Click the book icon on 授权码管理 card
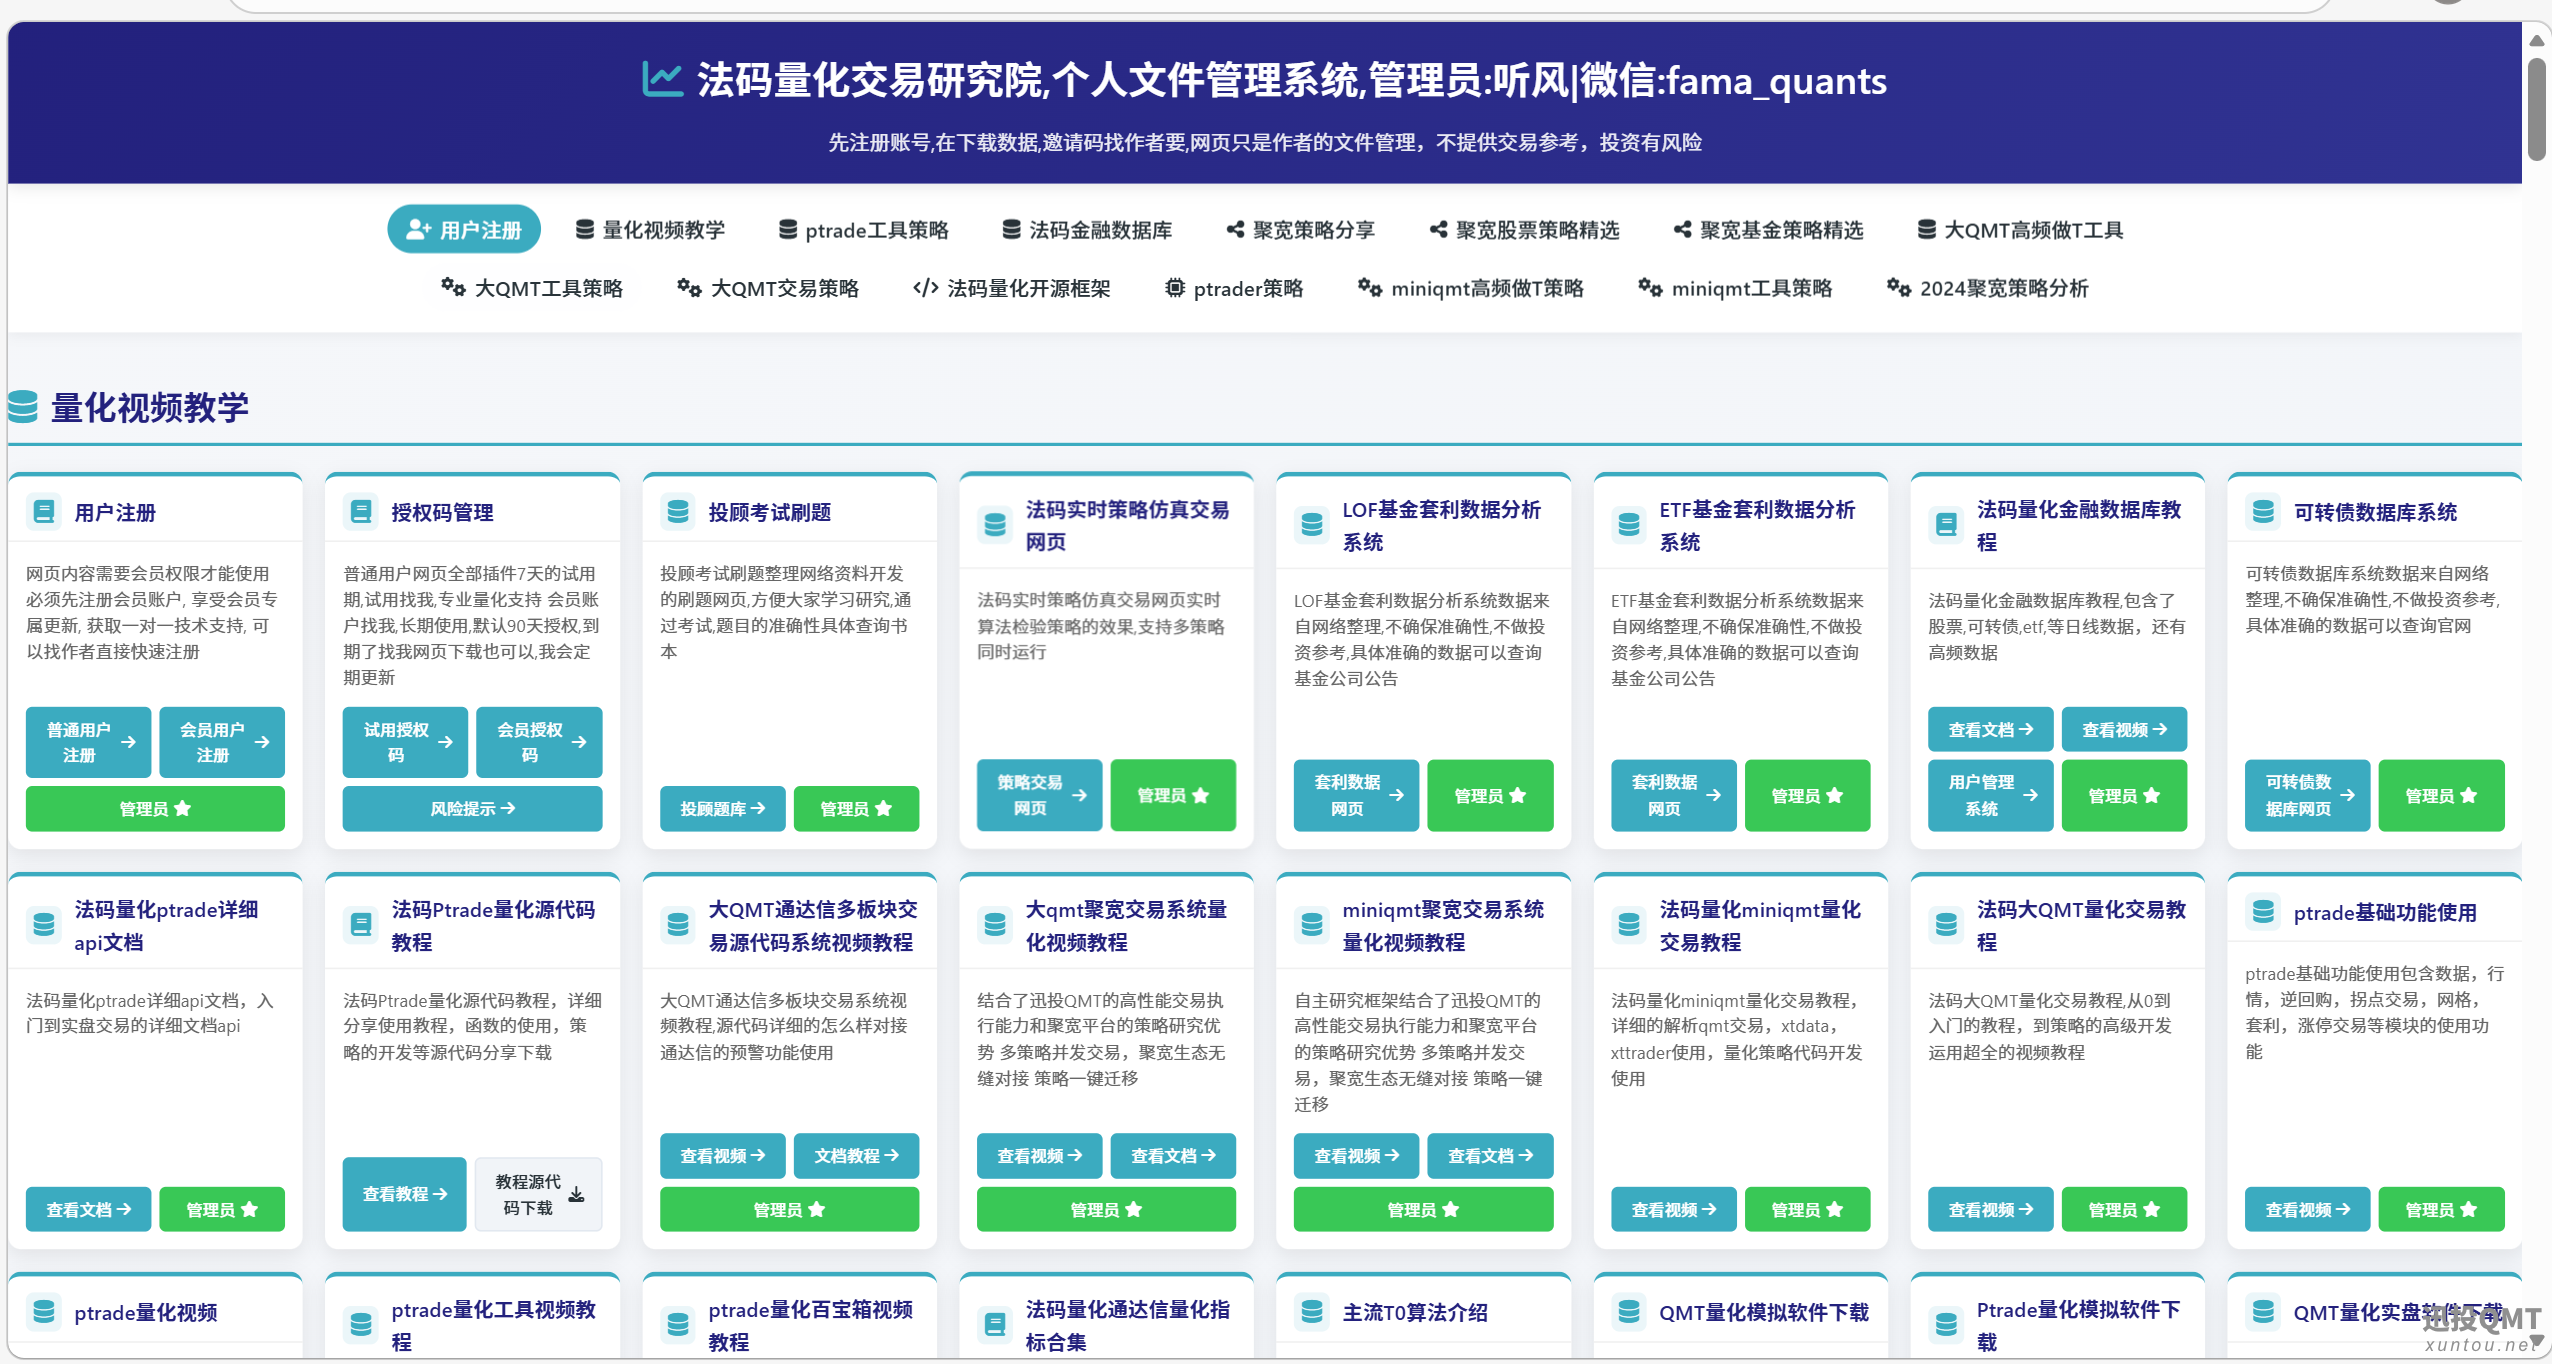2552x1364 pixels. tap(361, 512)
